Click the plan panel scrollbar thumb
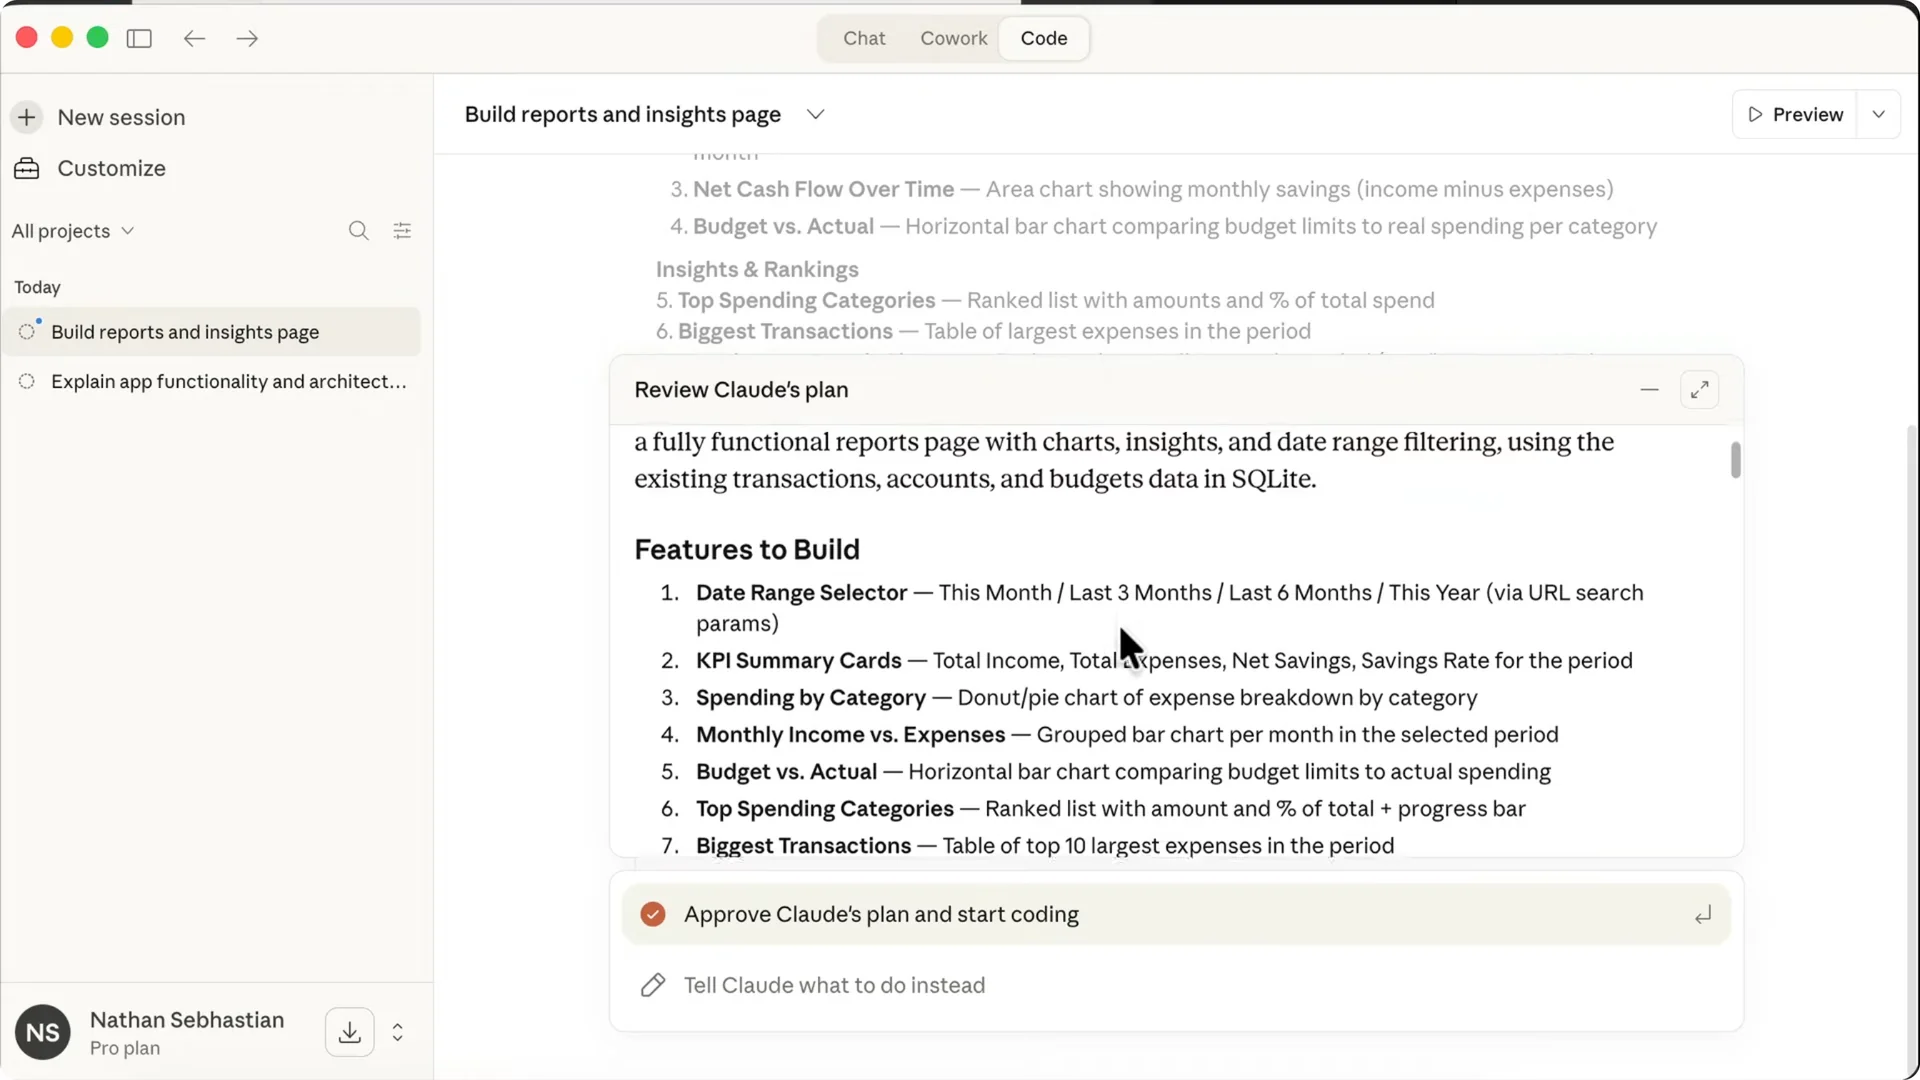The width and height of the screenshot is (1920, 1080). (1736, 460)
